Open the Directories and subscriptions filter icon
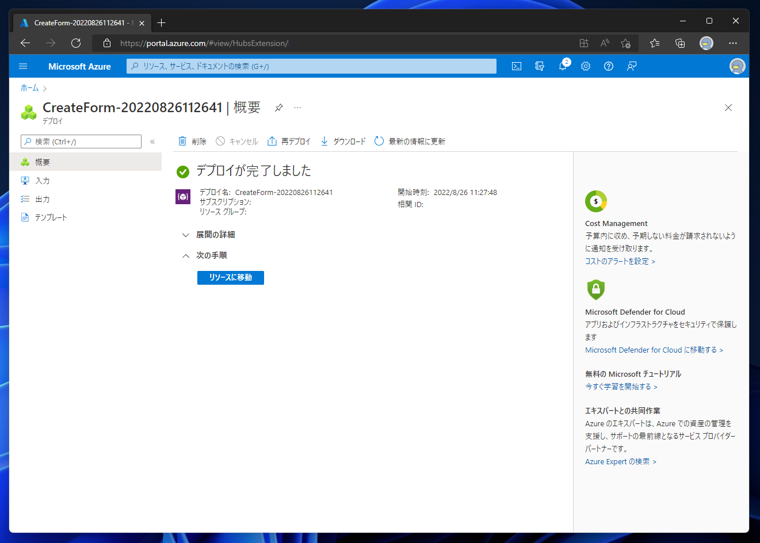Screen dimensions: 760x543 [x=539, y=66]
